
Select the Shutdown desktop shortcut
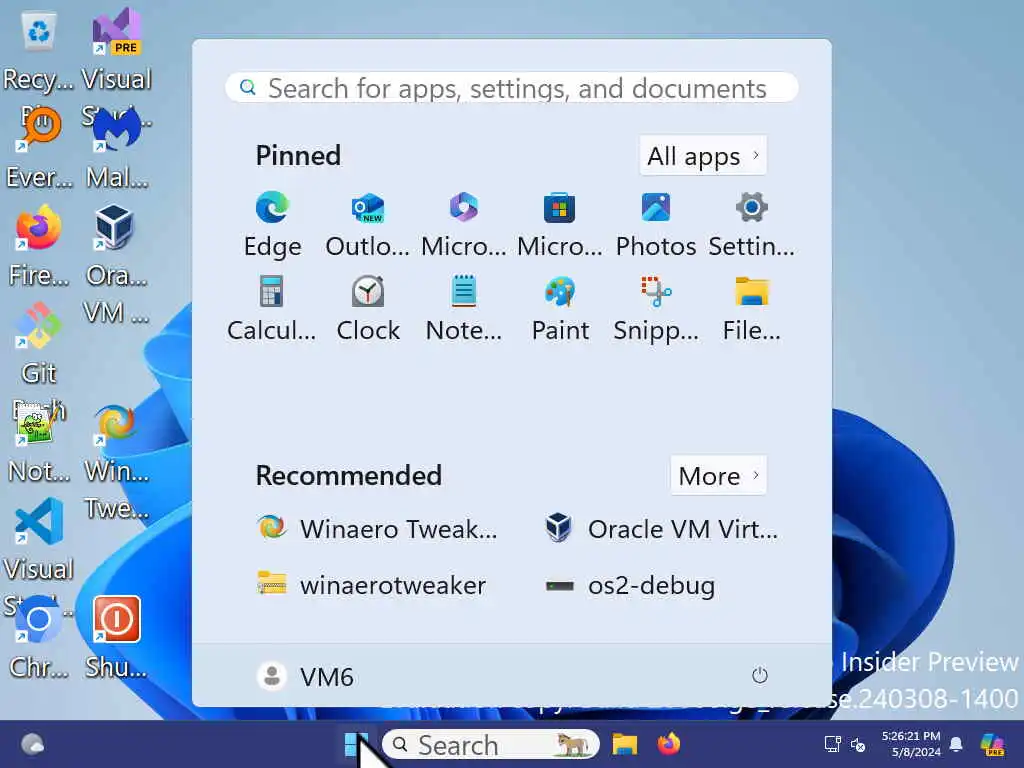116,639
